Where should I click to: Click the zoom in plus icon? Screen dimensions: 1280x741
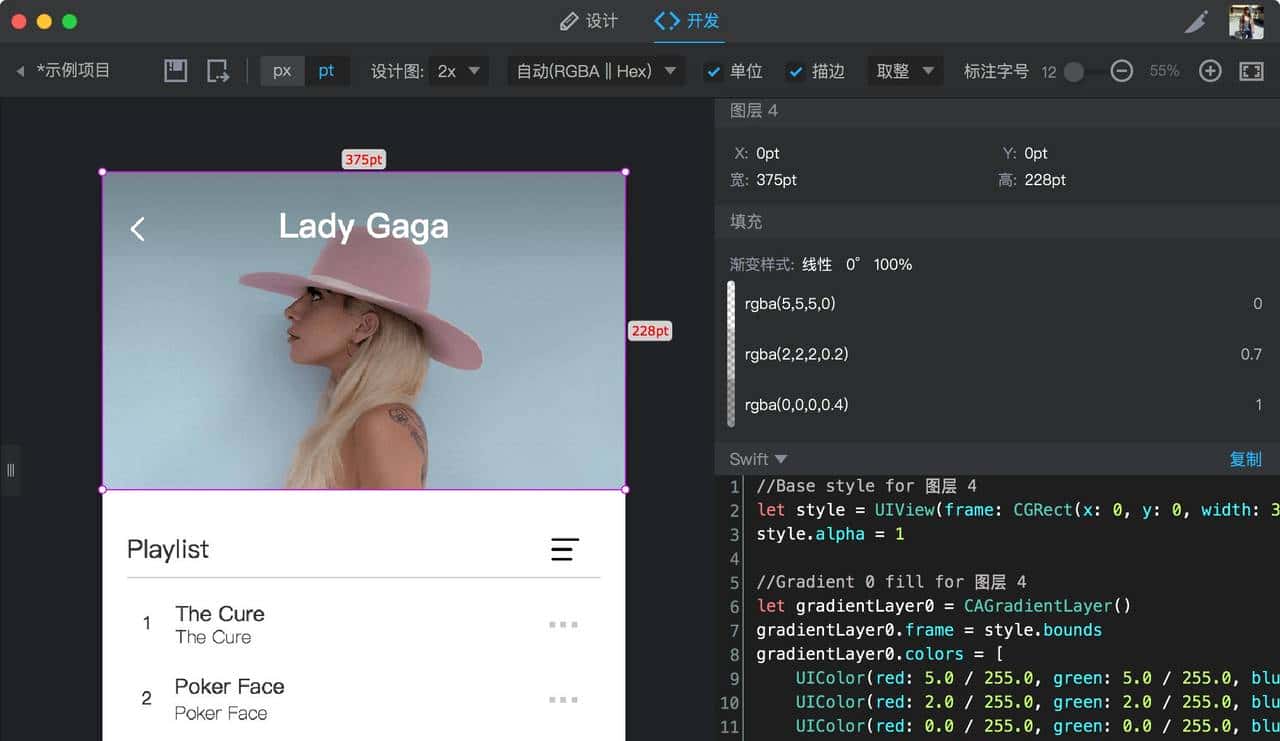tap(1210, 71)
